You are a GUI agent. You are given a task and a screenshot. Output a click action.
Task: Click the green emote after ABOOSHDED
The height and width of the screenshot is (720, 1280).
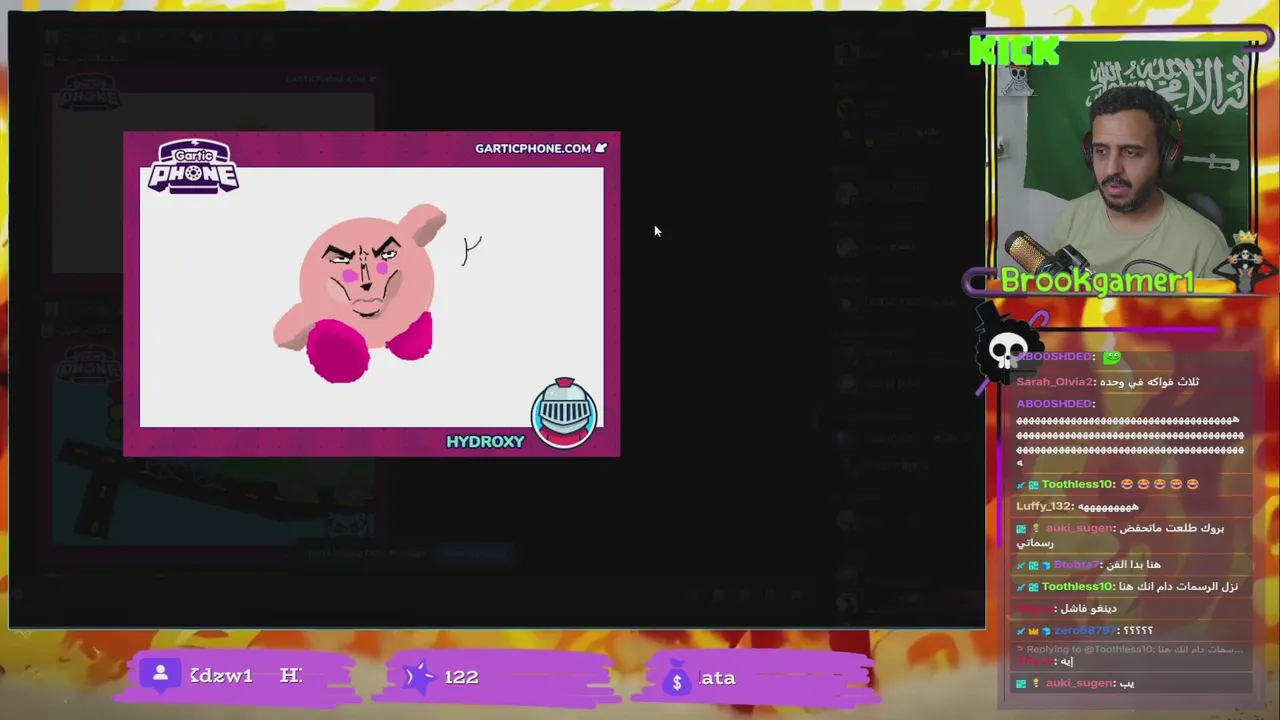[1113, 356]
